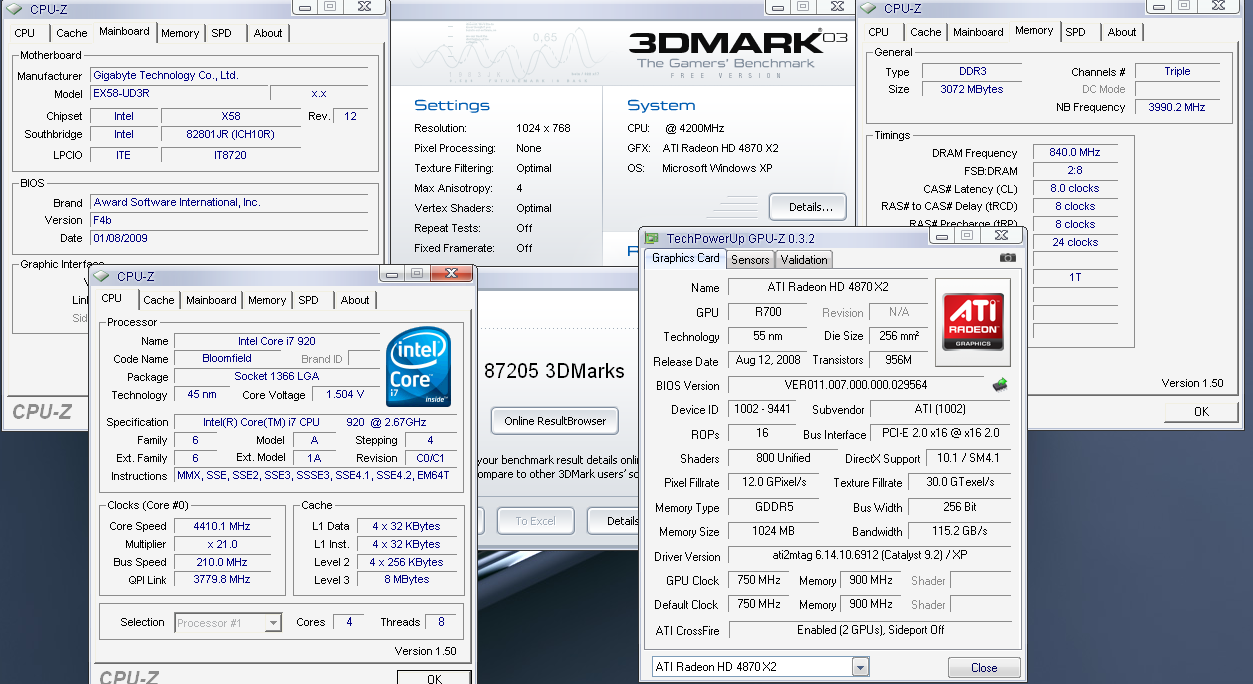Click the GPU-Z screenshot camera icon
Screen dimensions: 1253x684
pos(1007,258)
